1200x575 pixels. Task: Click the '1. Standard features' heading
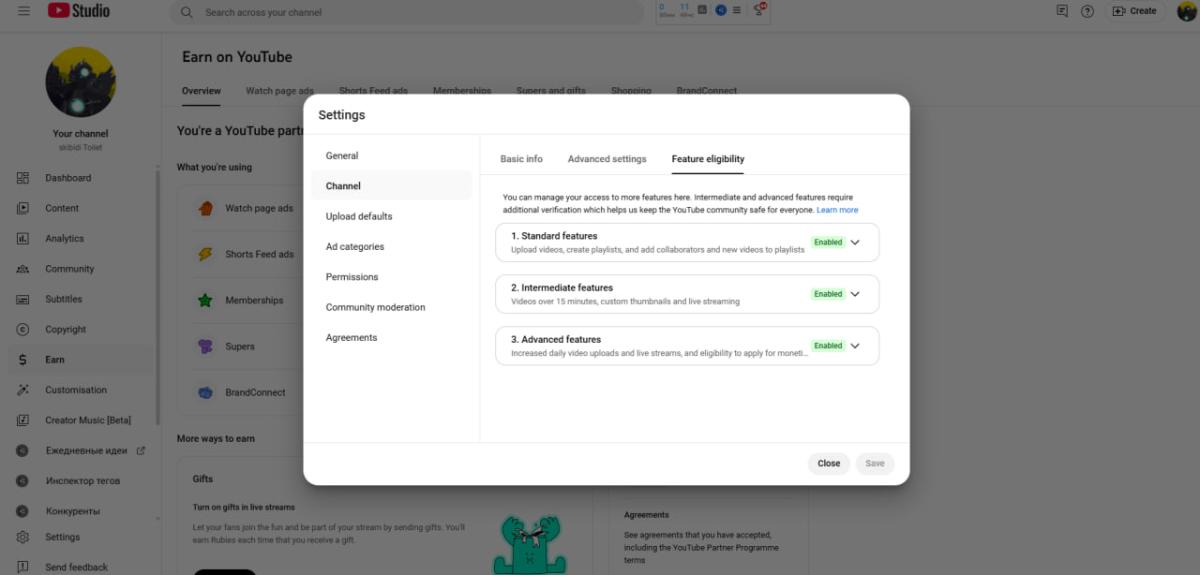click(x=554, y=236)
